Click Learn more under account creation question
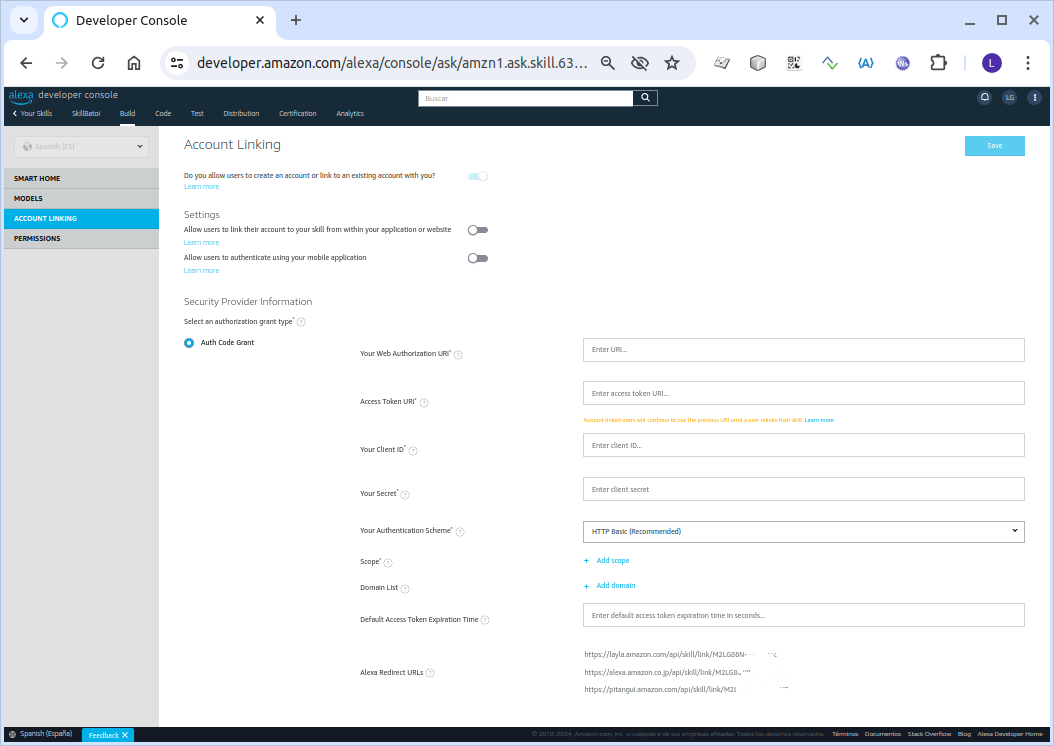 pos(202,187)
